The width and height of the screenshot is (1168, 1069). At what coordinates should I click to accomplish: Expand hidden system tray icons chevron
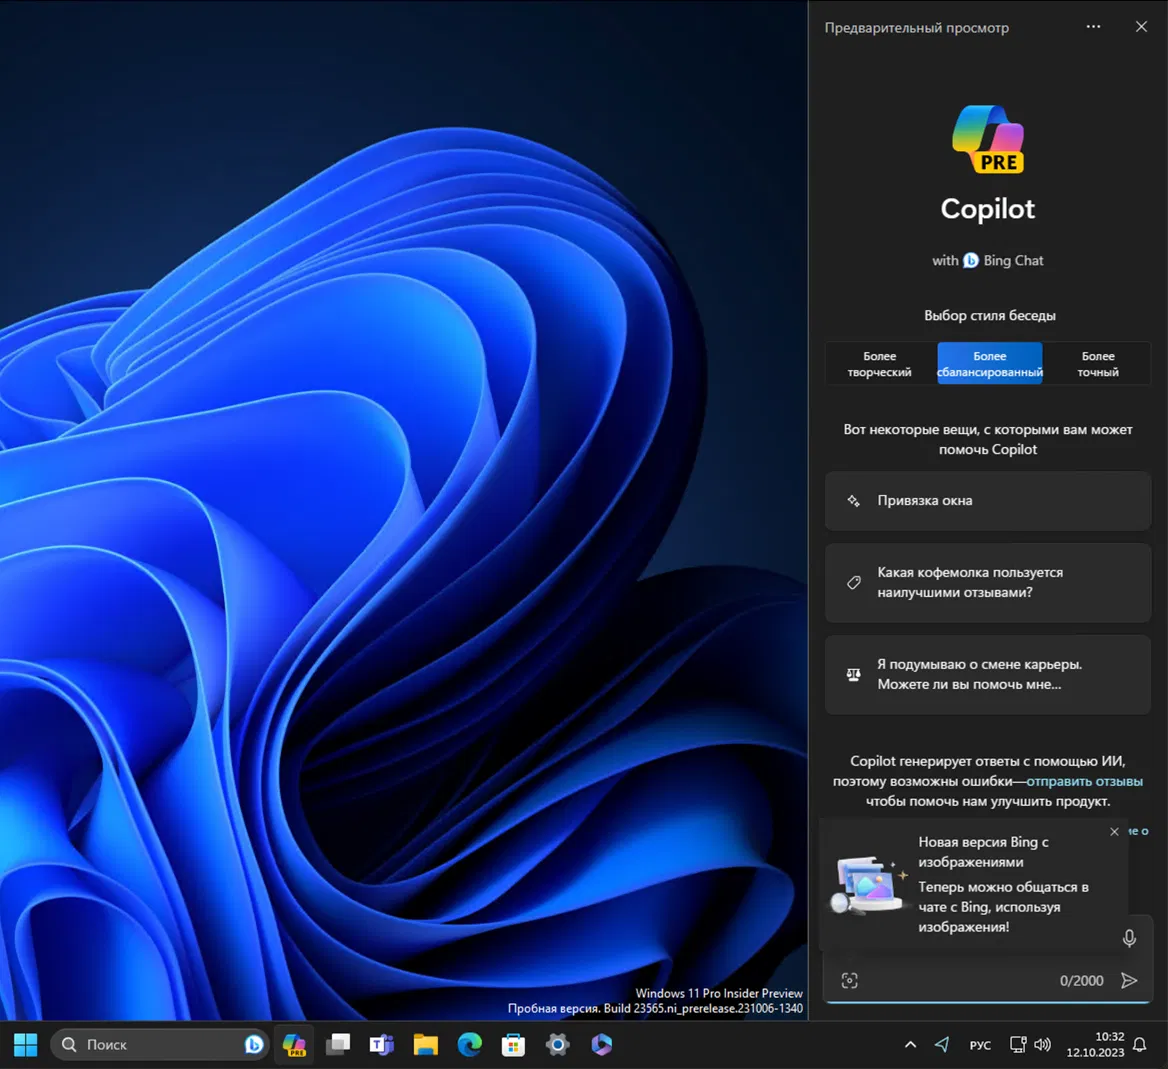pyautogui.click(x=910, y=1045)
